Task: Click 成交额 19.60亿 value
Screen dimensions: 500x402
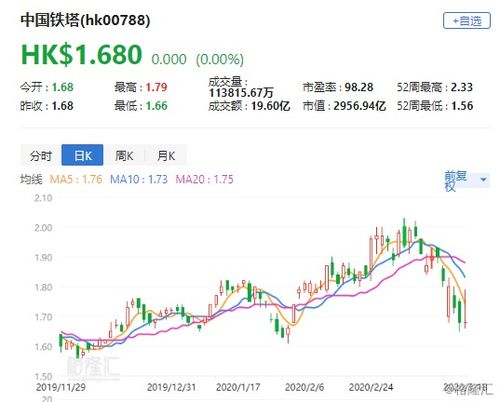Action: click(270, 106)
